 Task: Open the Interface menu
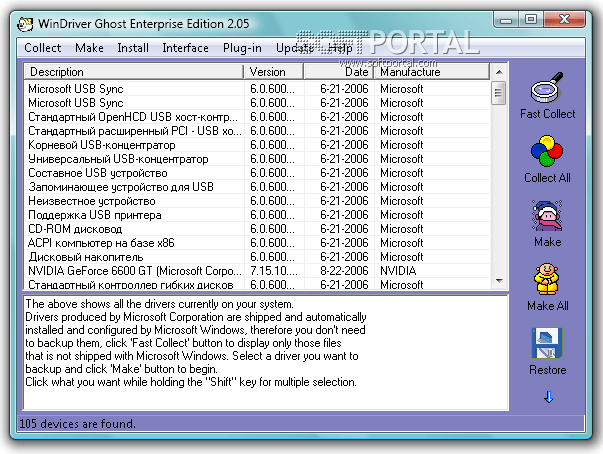tap(185, 48)
